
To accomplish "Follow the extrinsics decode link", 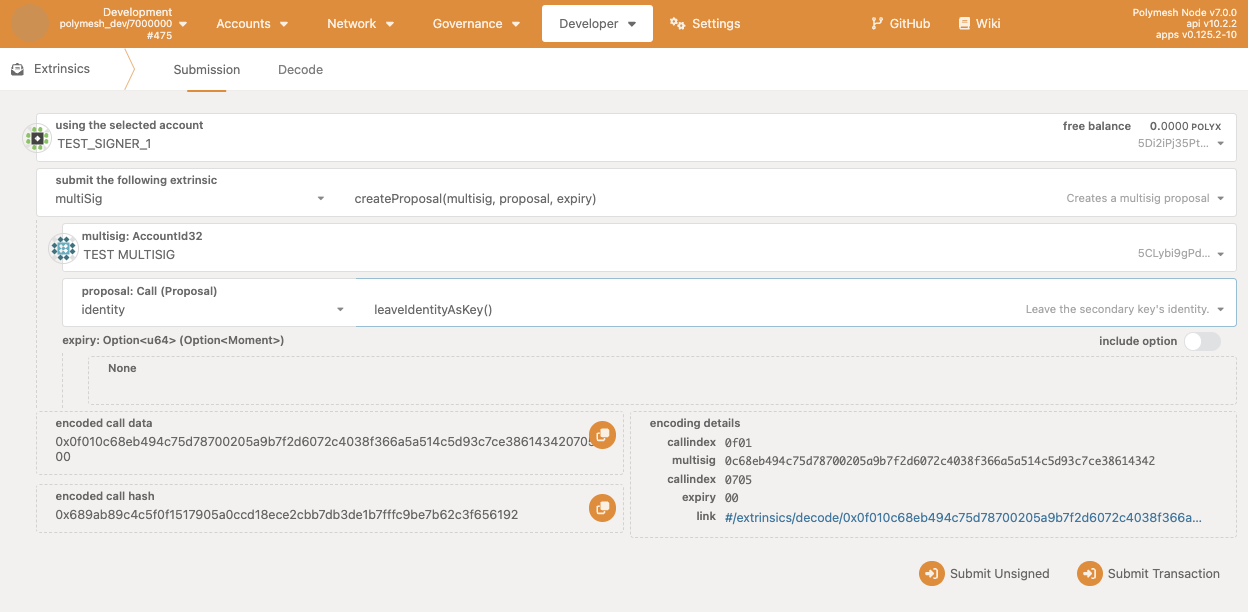I will [x=963, y=517].
